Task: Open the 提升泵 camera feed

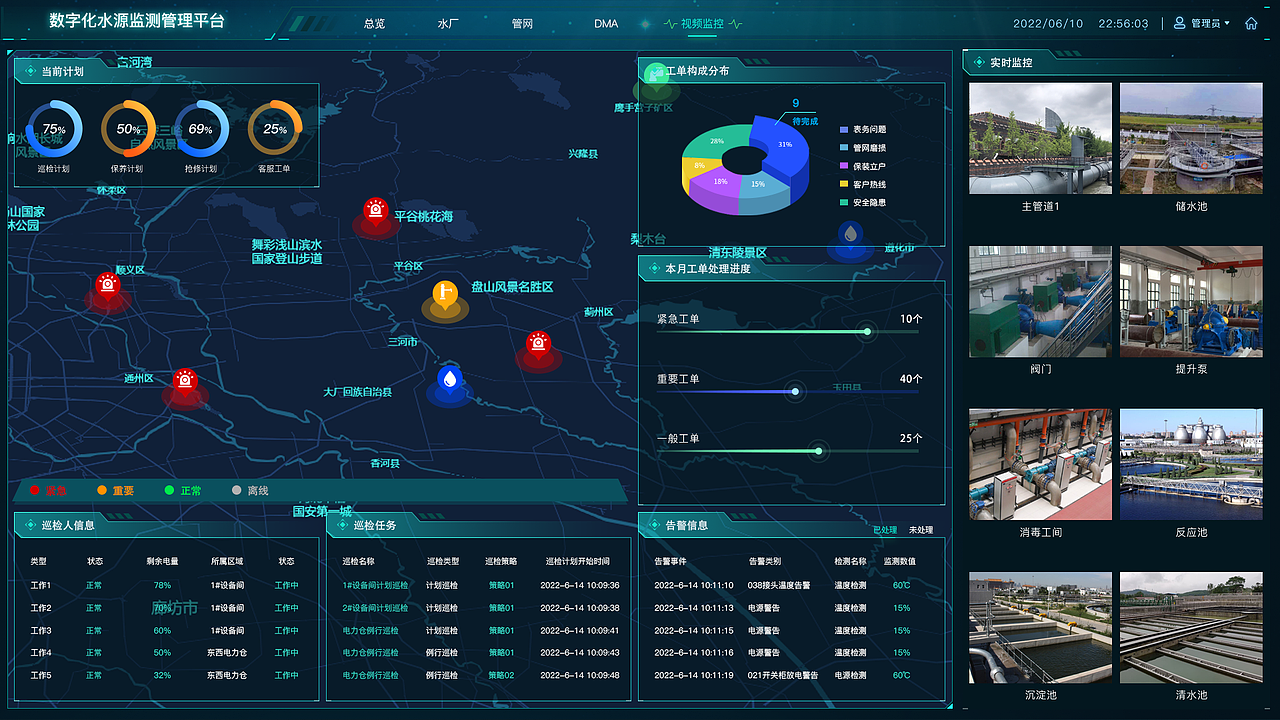Action: (x=1191, y=301)
